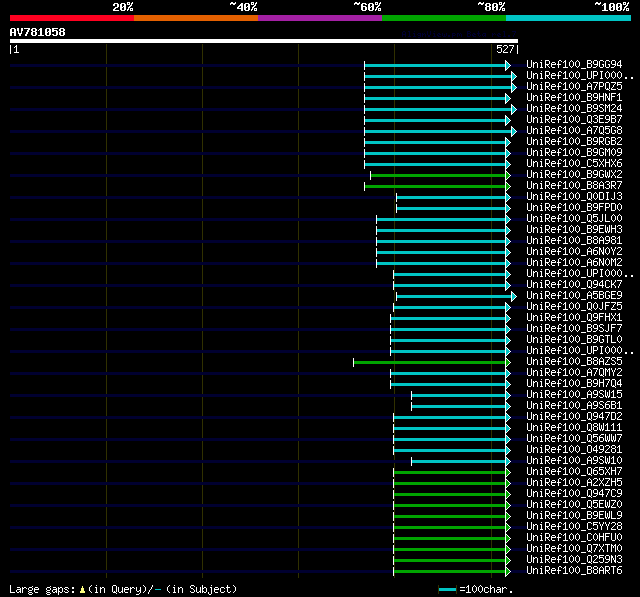Select the UniRef100_C5XHX6 label
The height and width of the screenshot is (597, 640).
pyautogui.click(x=574, y=164)
